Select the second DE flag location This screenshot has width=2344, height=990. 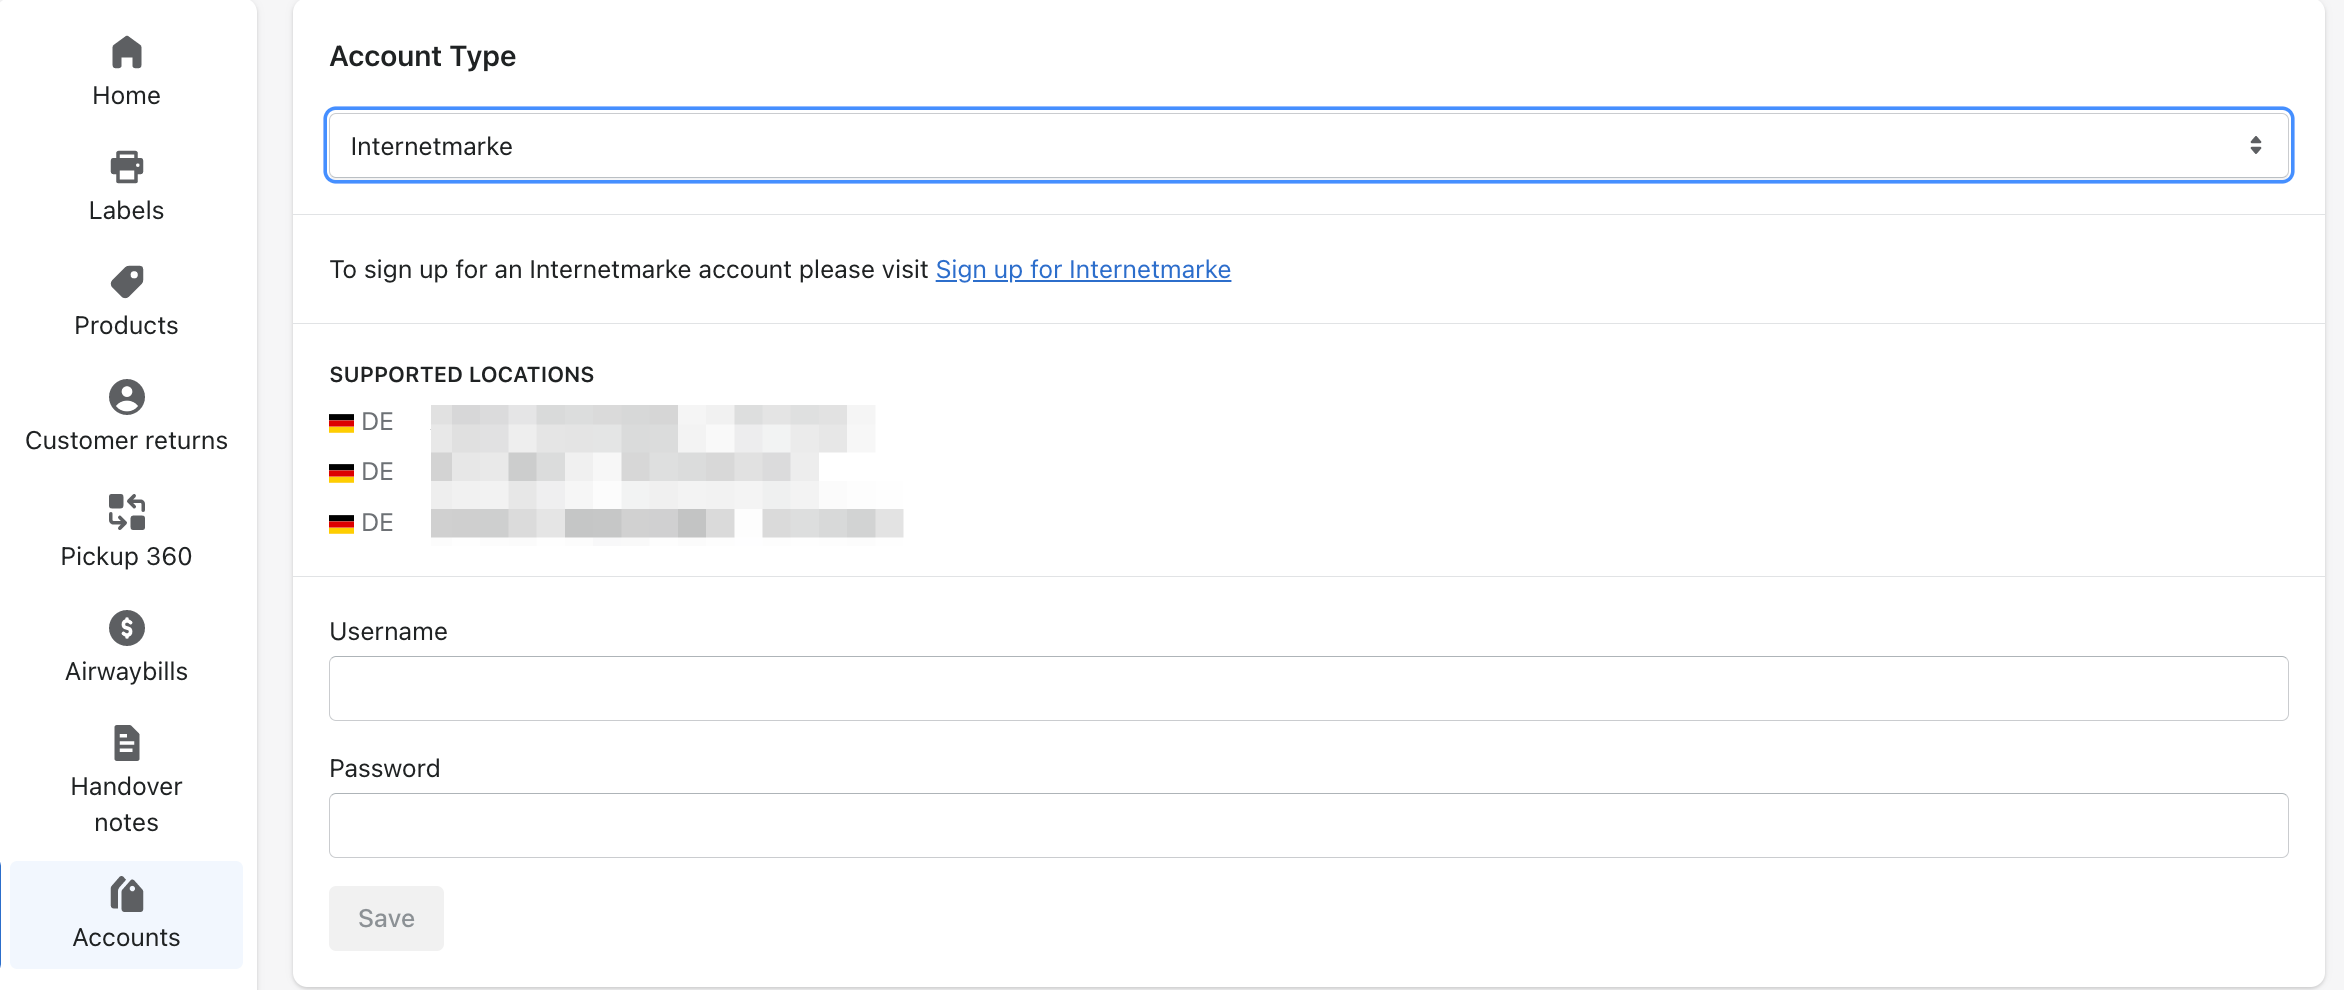point(361,472)
